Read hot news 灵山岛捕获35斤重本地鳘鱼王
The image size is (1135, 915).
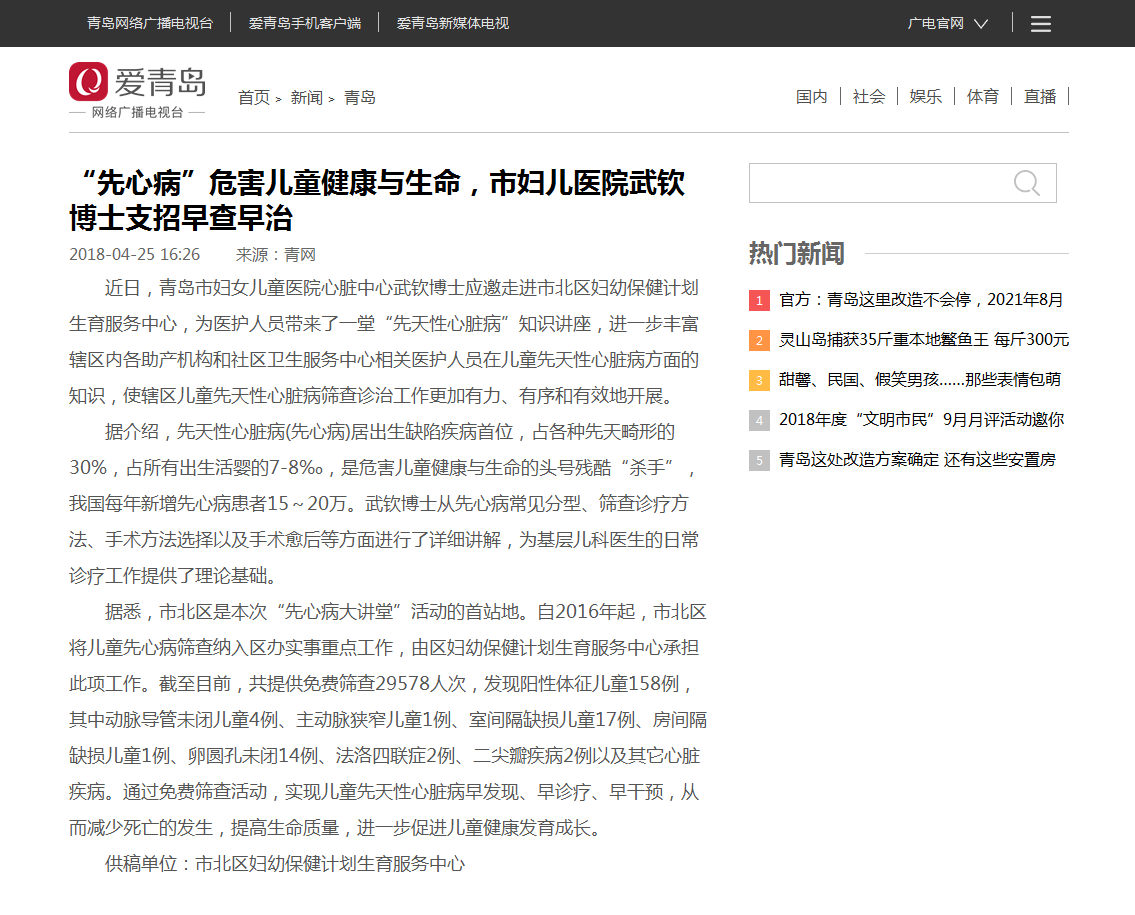coord(924,340)
